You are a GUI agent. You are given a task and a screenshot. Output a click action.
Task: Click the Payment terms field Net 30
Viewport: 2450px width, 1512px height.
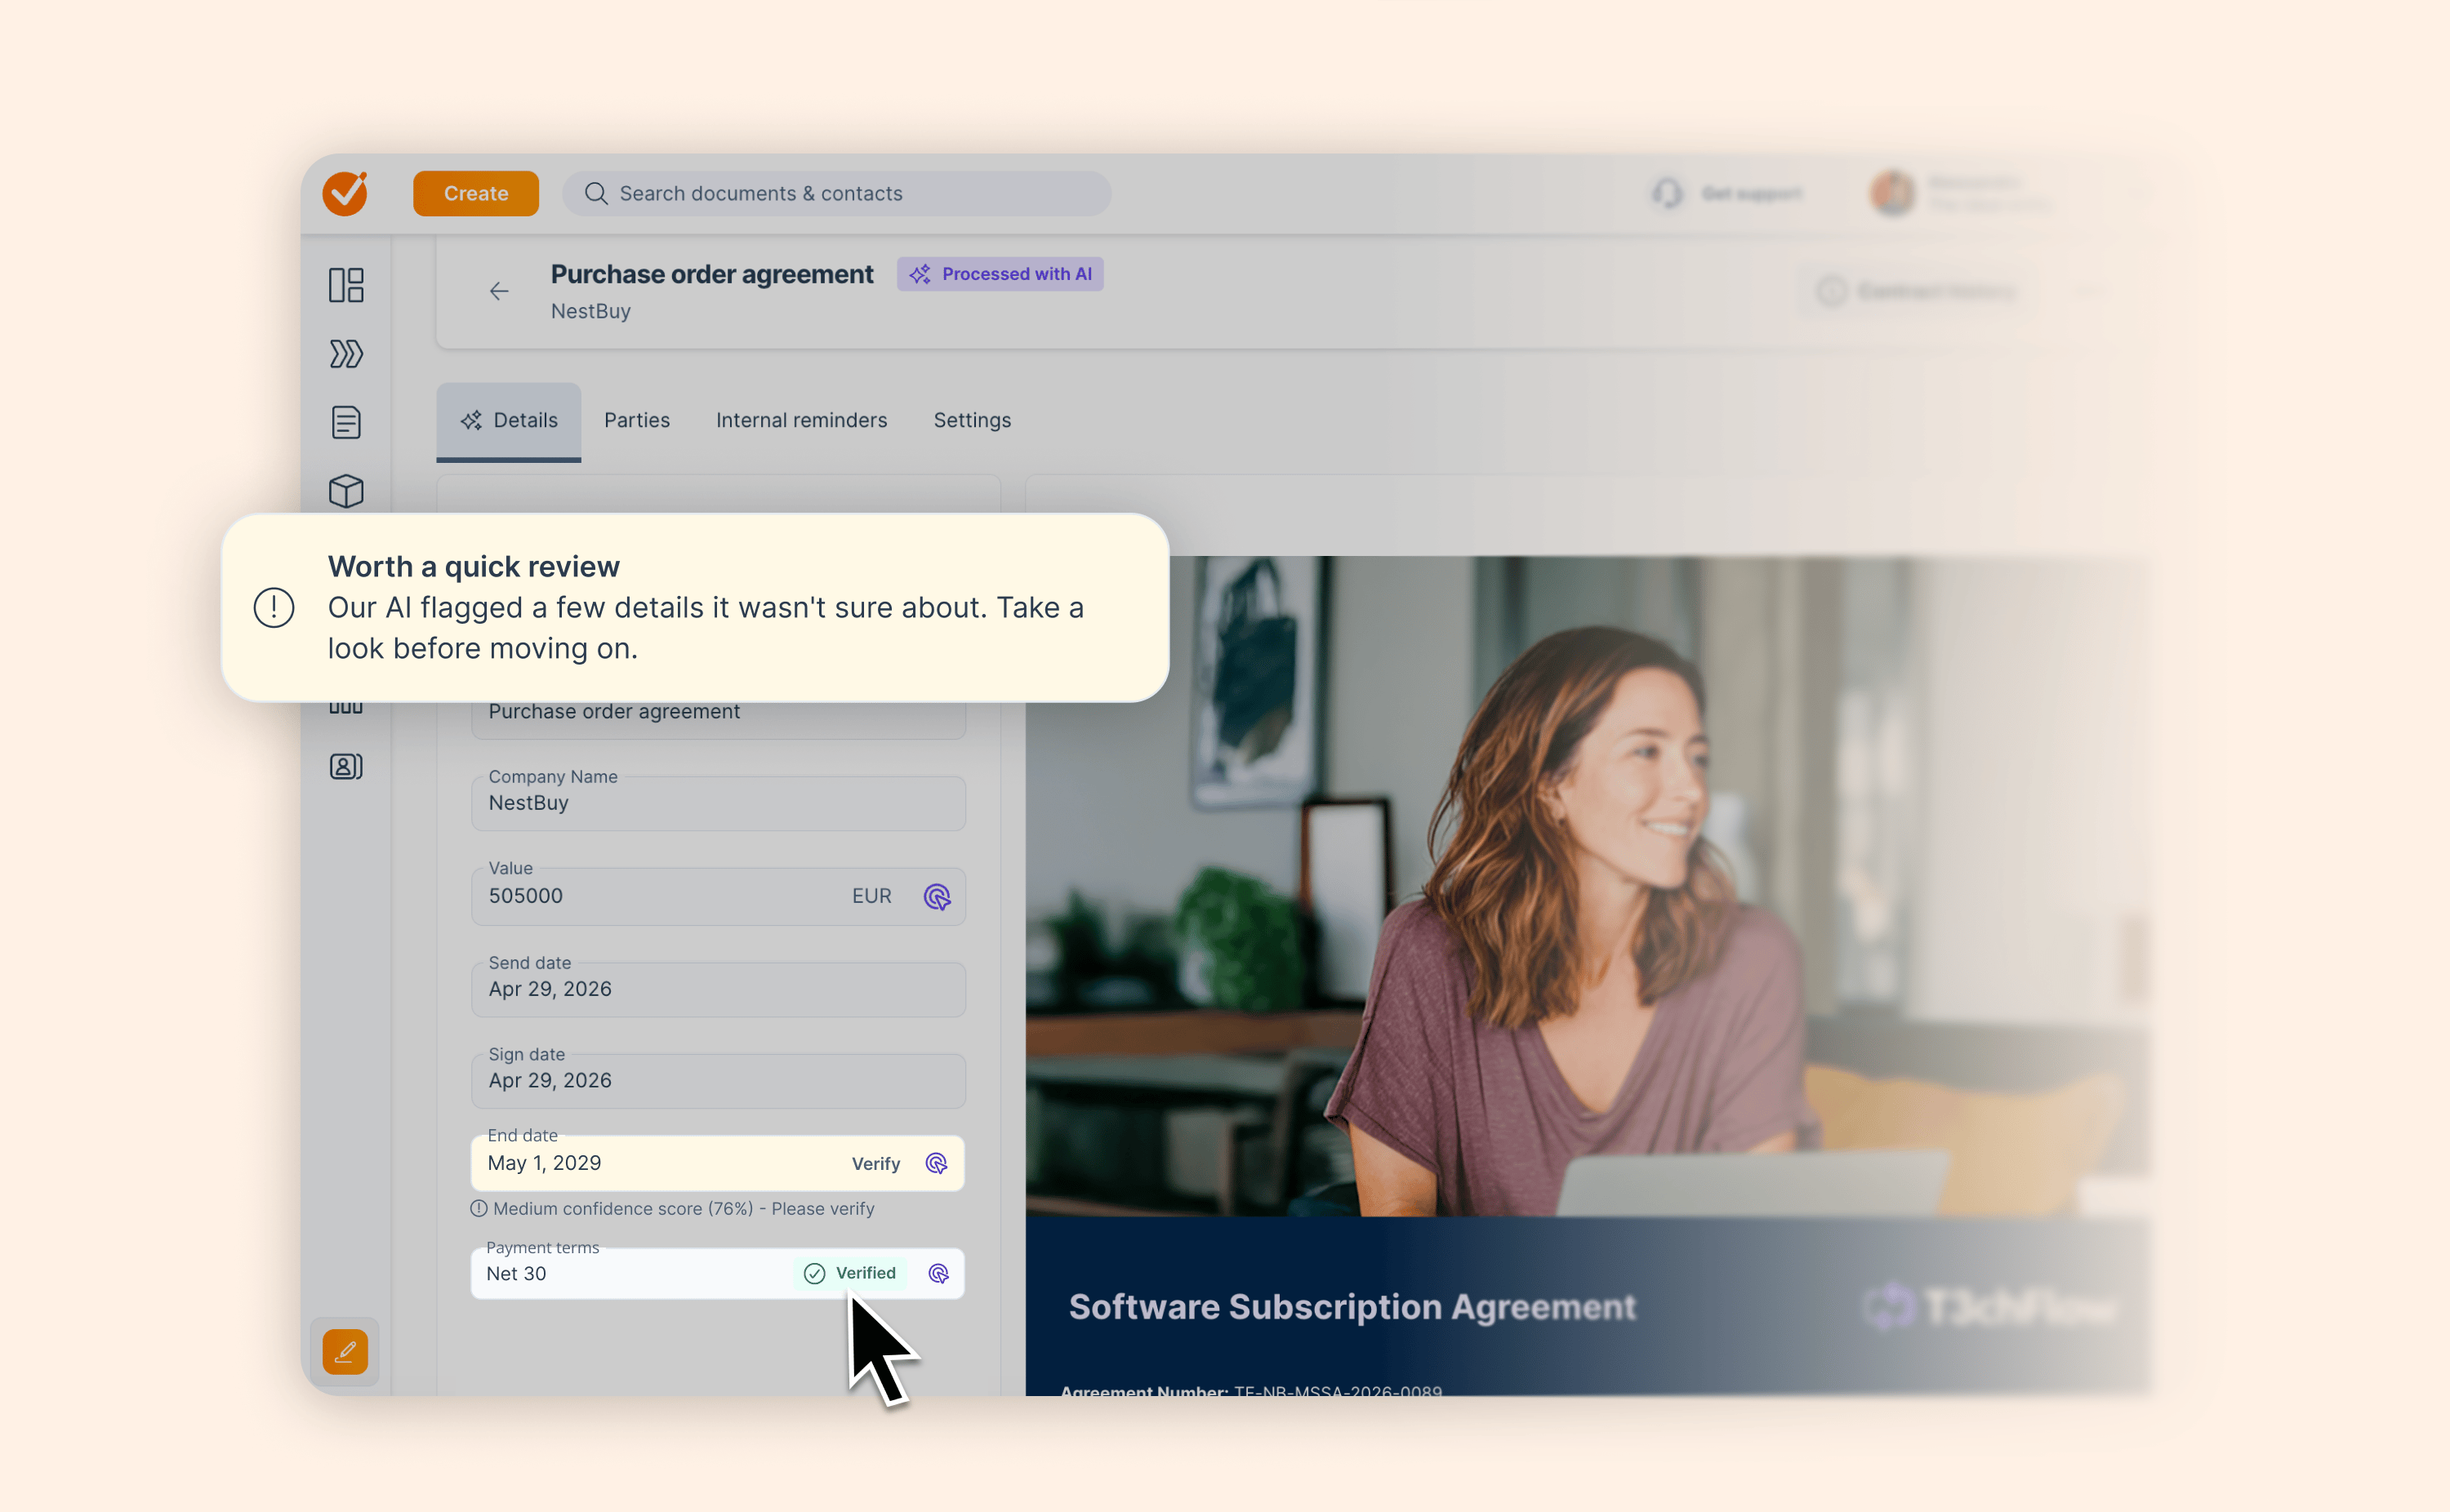[x=718, y=1273]
